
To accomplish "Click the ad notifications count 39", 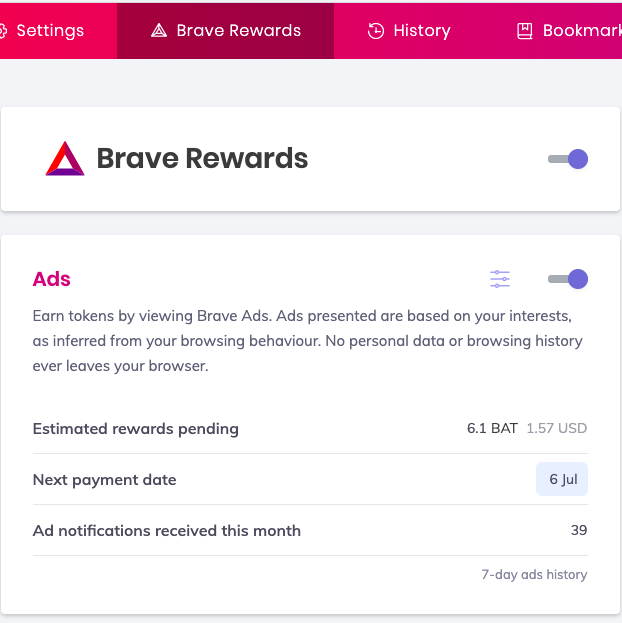I will (579, 530).
